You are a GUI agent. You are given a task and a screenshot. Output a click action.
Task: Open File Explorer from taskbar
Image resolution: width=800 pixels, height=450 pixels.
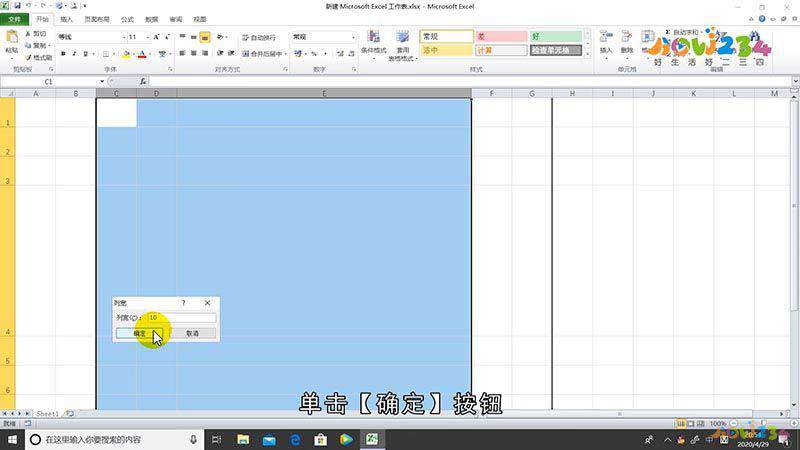243,439
